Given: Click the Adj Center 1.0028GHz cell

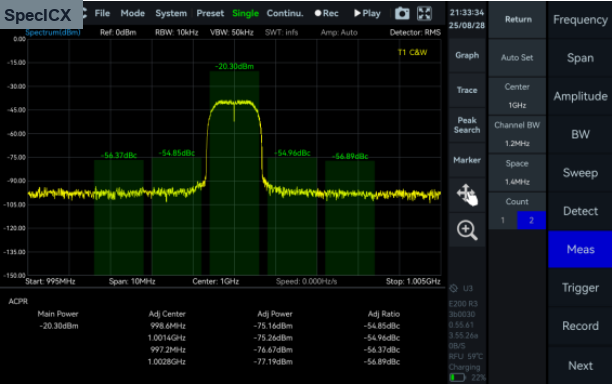Looking at the screenshot, I should 167,362.
